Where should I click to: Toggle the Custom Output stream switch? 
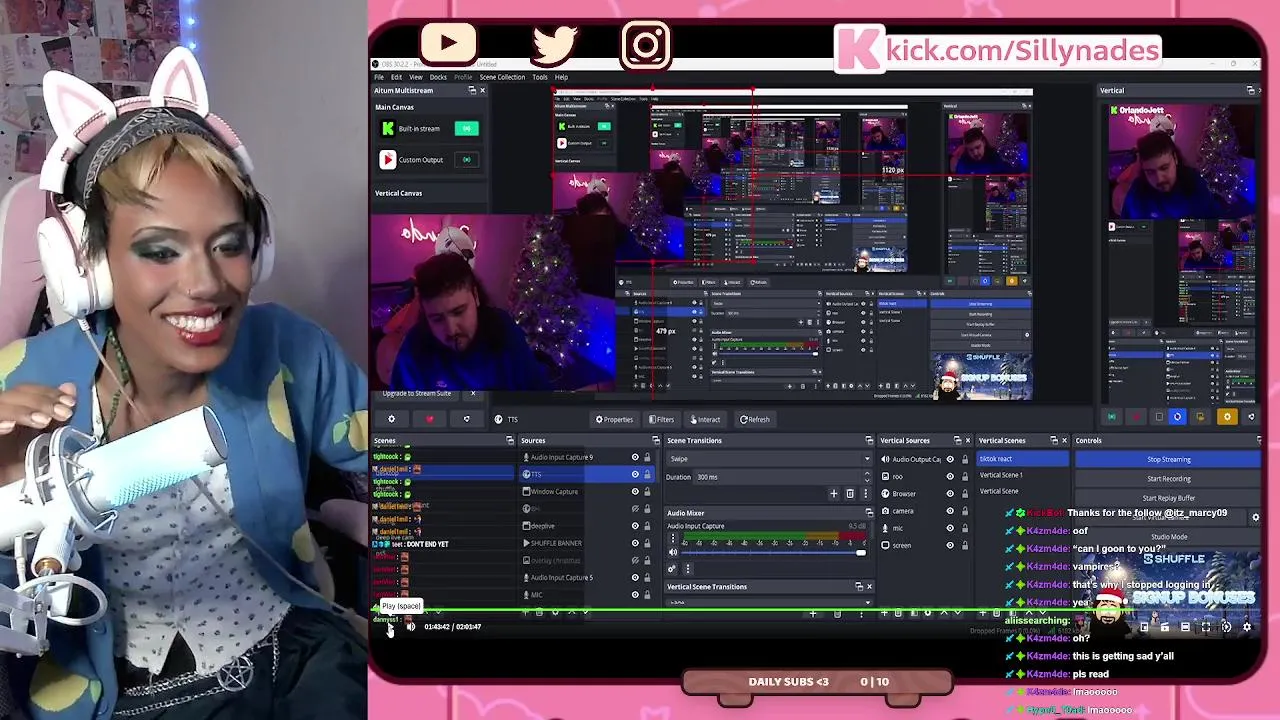(466, 159)
